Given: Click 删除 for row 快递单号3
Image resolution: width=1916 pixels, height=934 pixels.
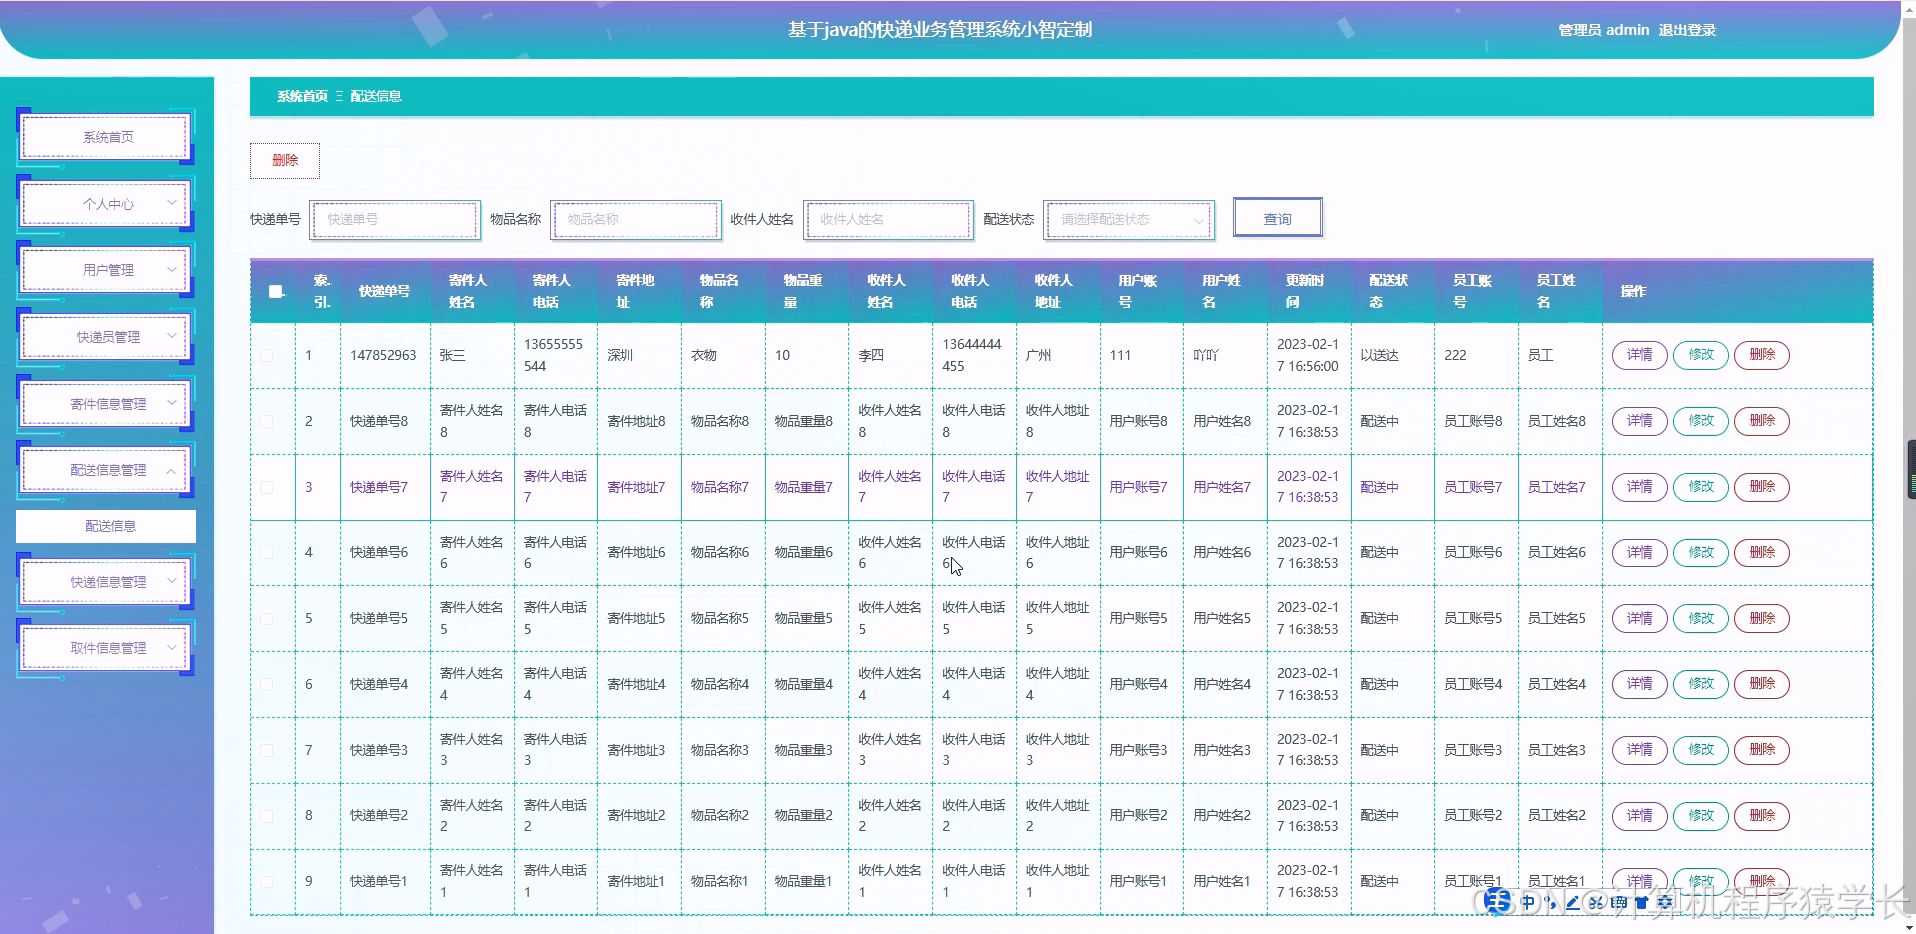Looking at the screenshot, I should click(1762, 750).
